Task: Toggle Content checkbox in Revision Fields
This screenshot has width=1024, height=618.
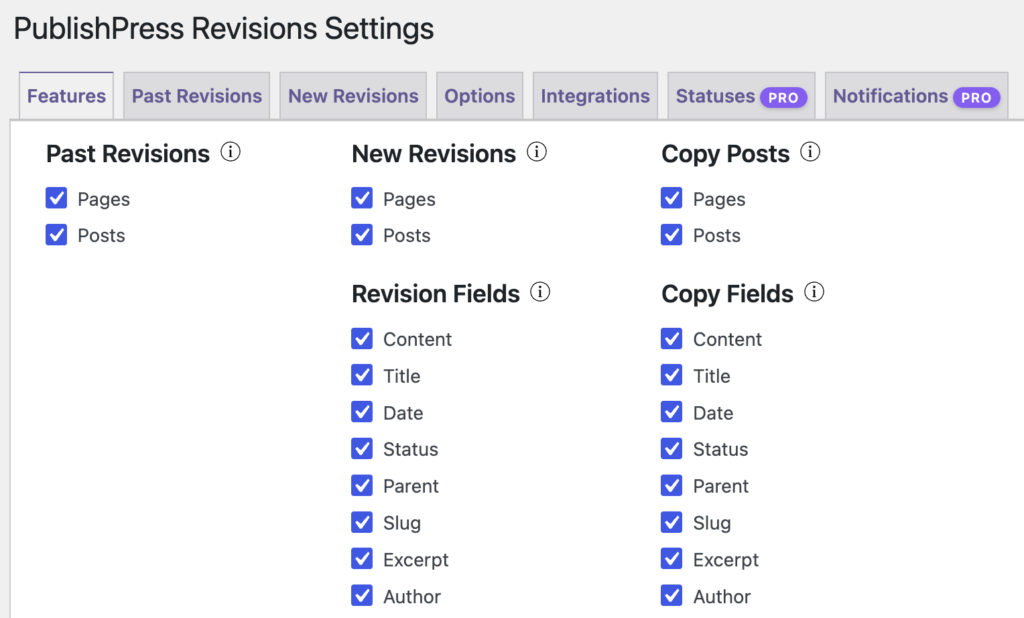Action: coord(362,338)
